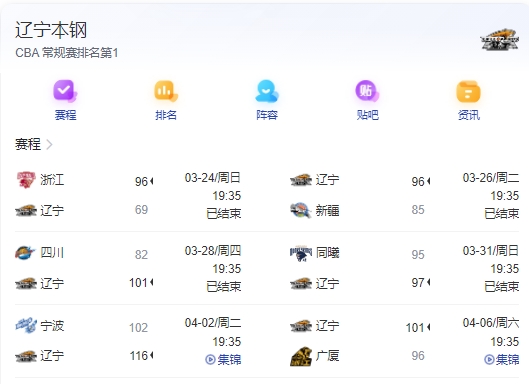Click Liaoning's score 69
Viewport: 529px width, 384px height.
point(141,210)
